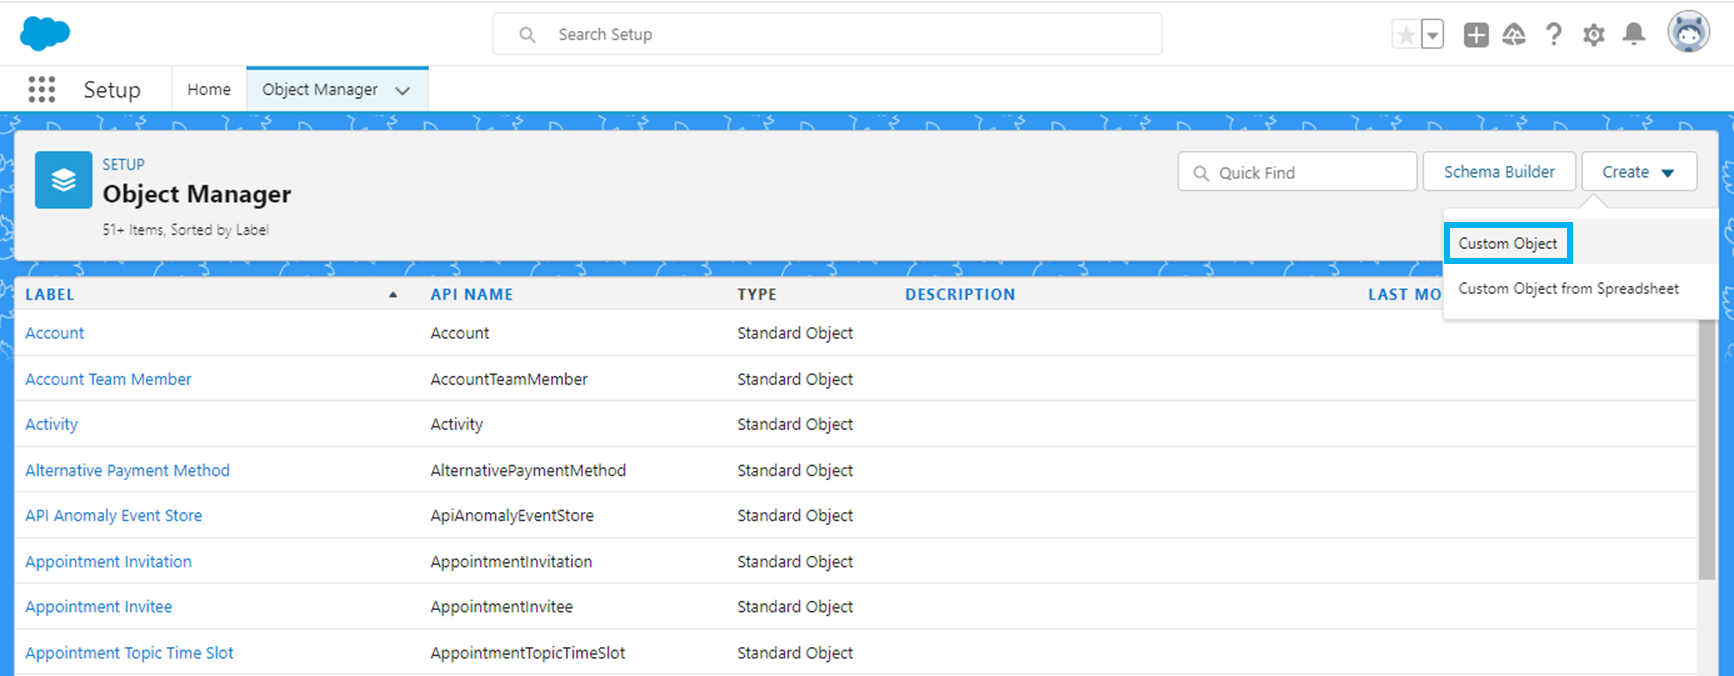Focus the Search Setup field
This screenshot has height=676, width=1734.
827,34
